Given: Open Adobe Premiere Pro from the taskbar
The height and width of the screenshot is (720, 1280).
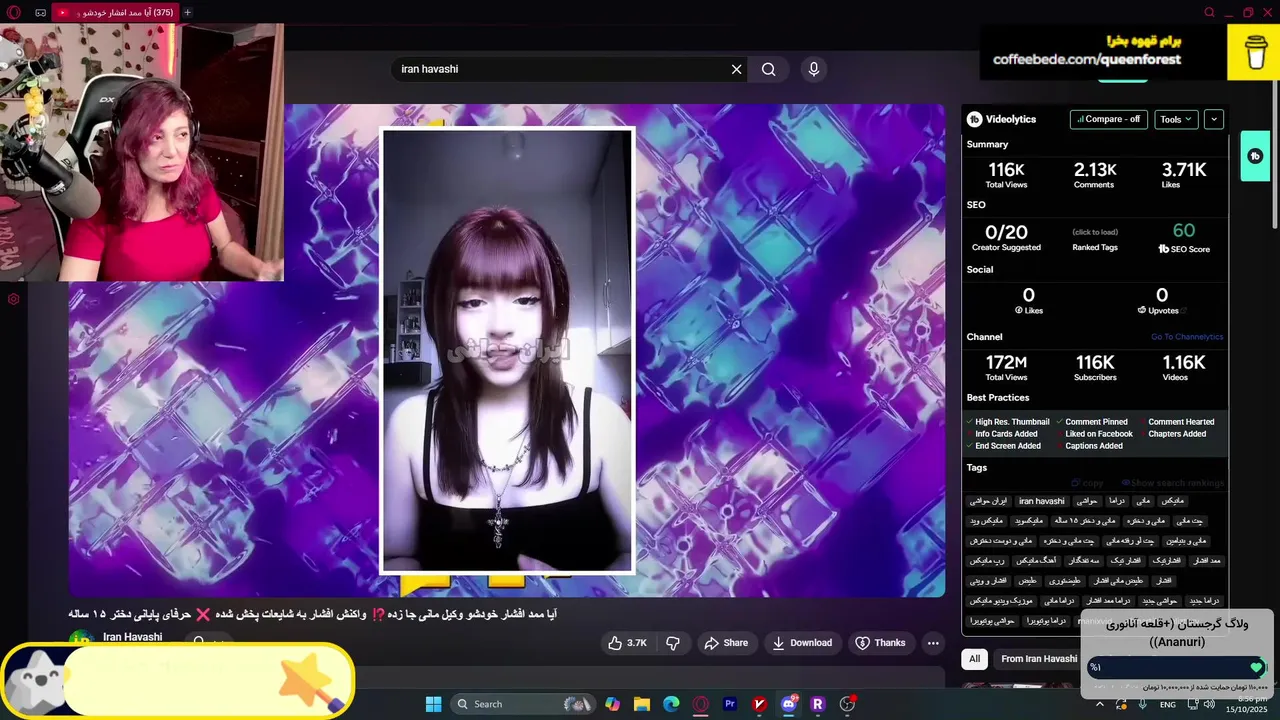Looking at the screenshot, I should tap(730, 704).
